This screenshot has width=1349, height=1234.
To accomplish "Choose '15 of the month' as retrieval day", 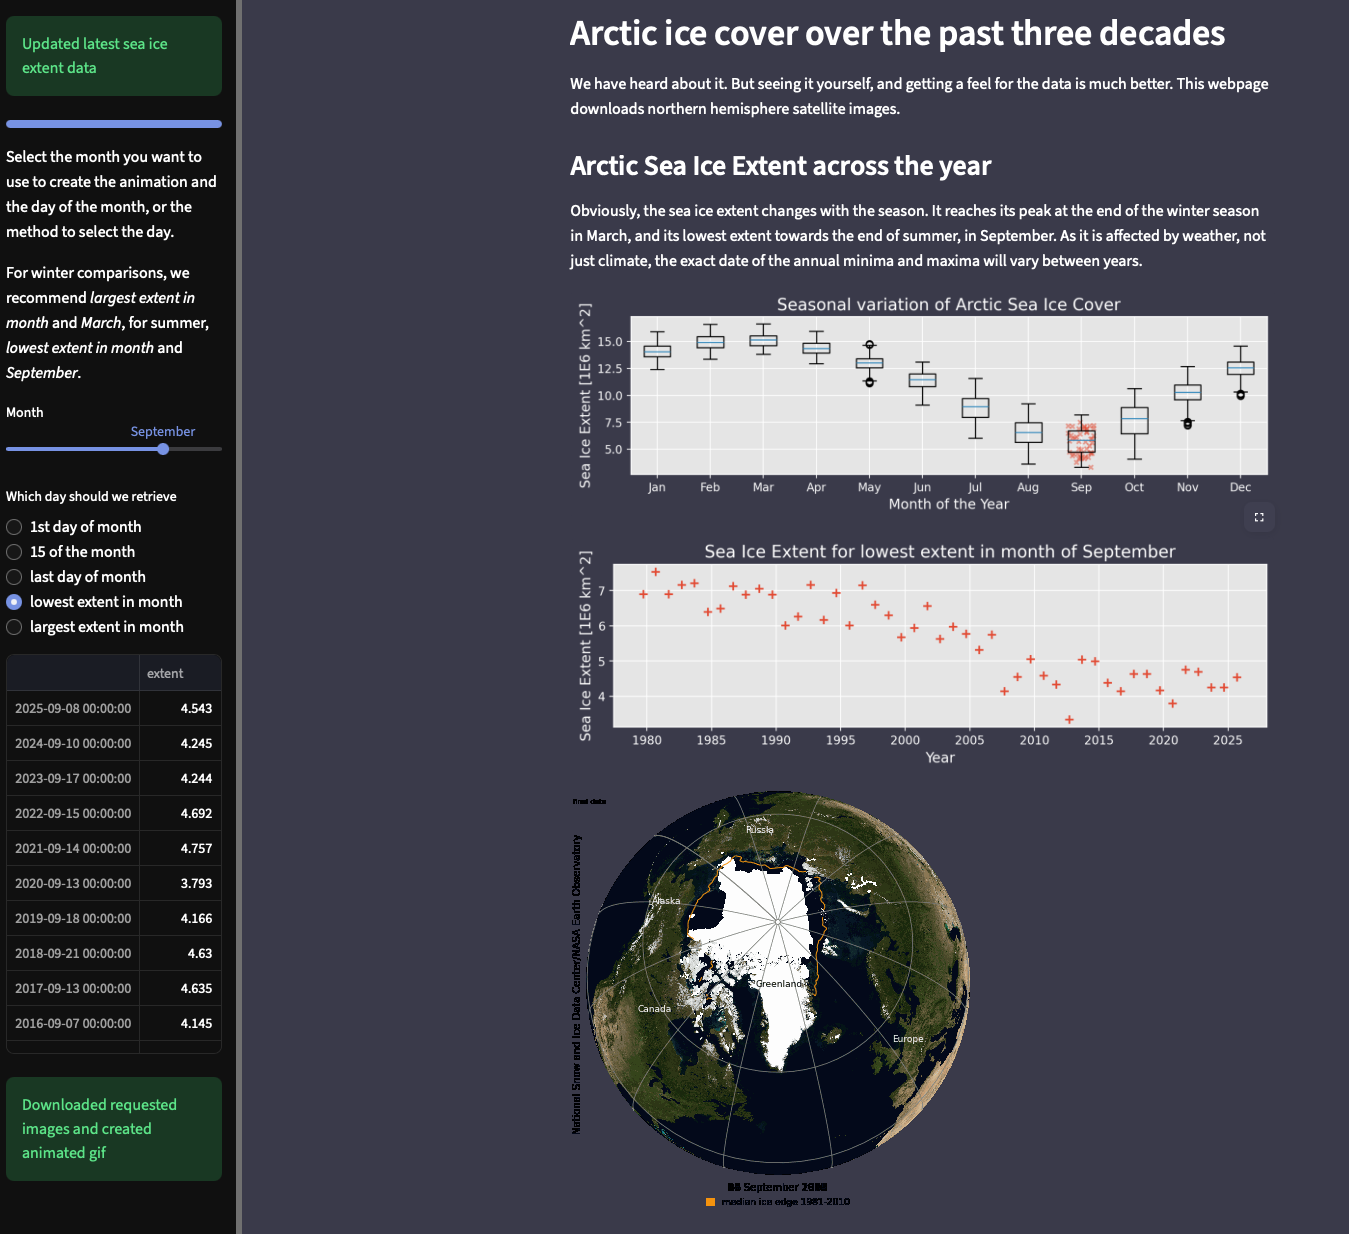I will [14, 551].
